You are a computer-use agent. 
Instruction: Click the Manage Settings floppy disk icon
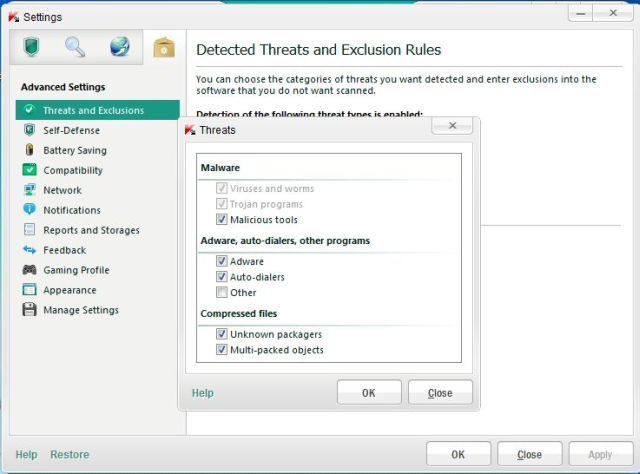(29, 310)
